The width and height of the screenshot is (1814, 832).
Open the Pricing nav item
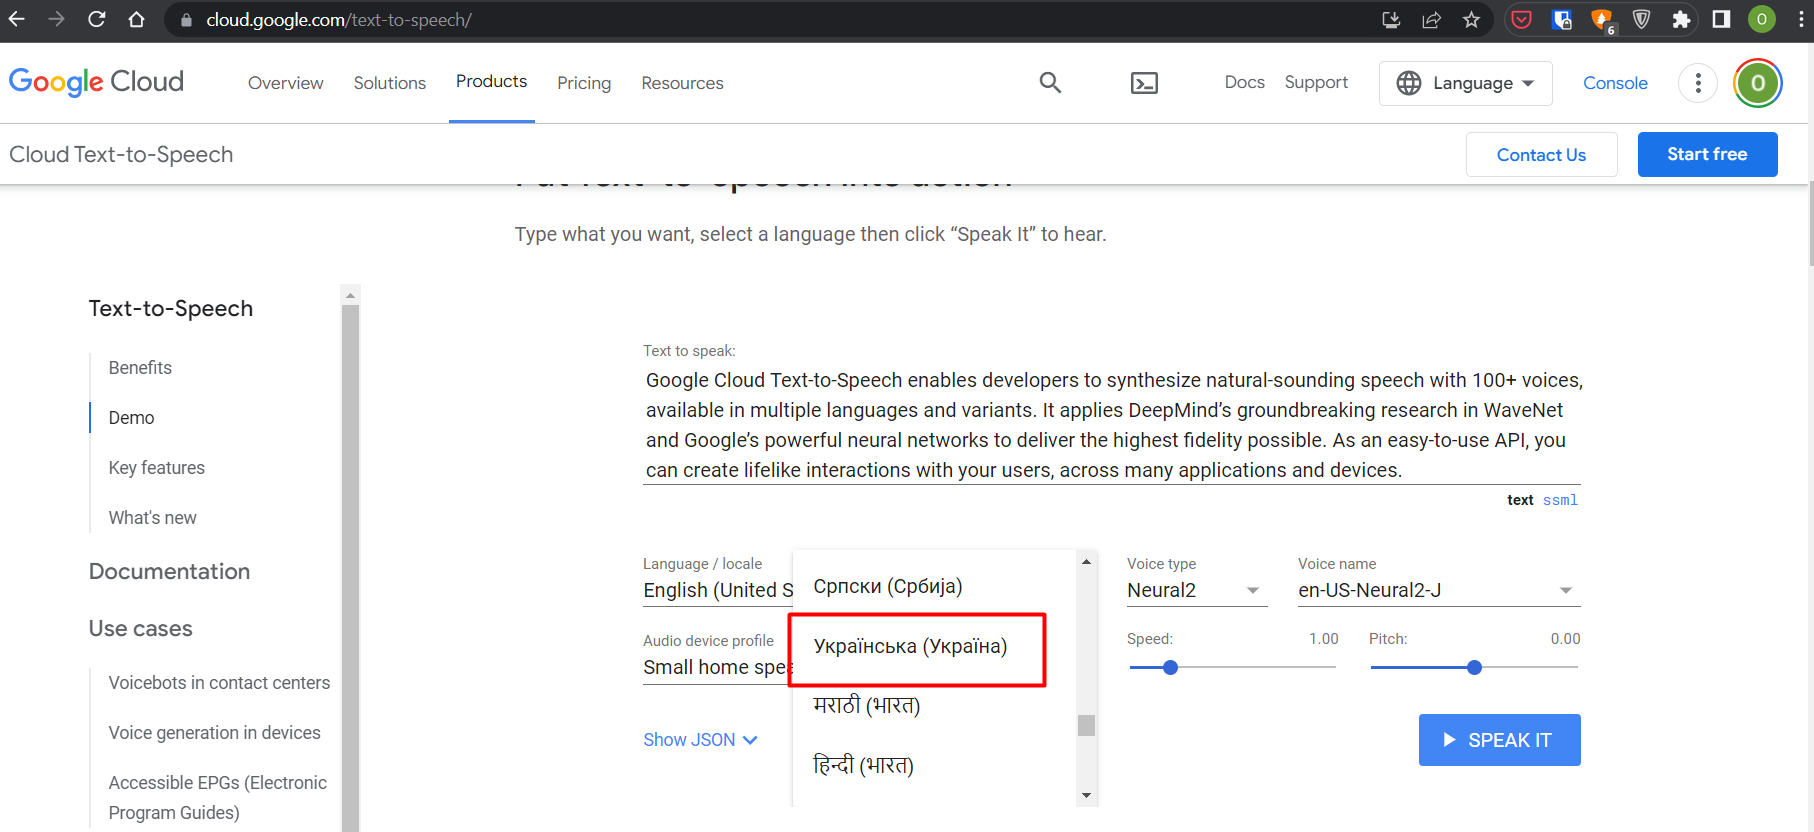click(x=584, y=83)
